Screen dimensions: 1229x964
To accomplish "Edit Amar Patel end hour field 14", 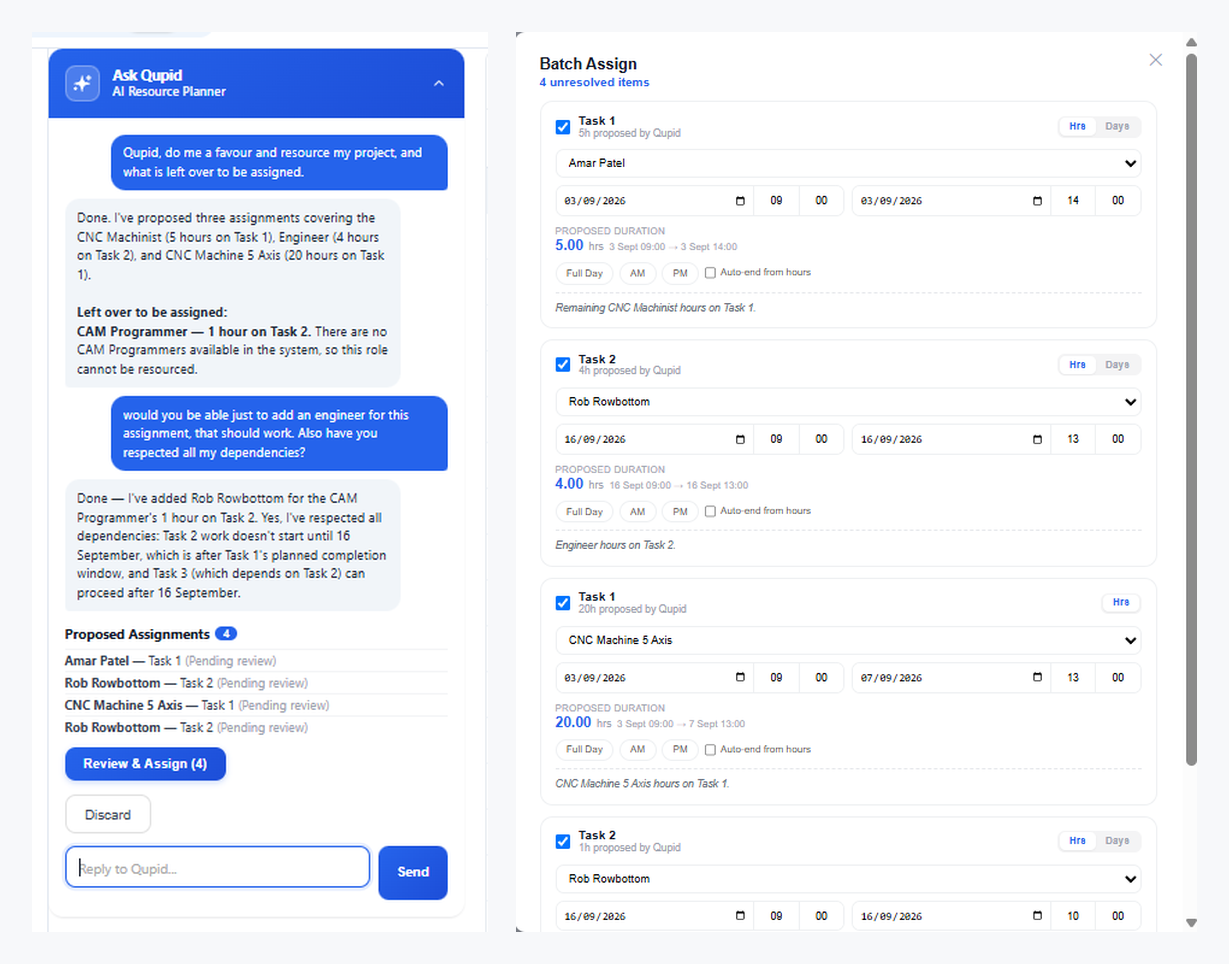I will click(x=1074, y=201).
